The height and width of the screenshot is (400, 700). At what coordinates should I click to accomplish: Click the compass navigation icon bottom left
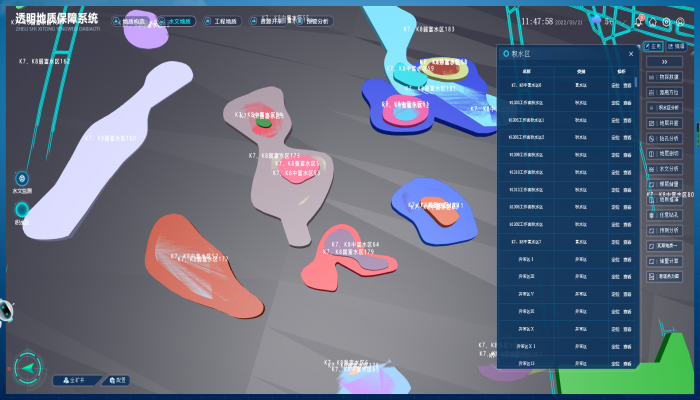coord(29,369)
